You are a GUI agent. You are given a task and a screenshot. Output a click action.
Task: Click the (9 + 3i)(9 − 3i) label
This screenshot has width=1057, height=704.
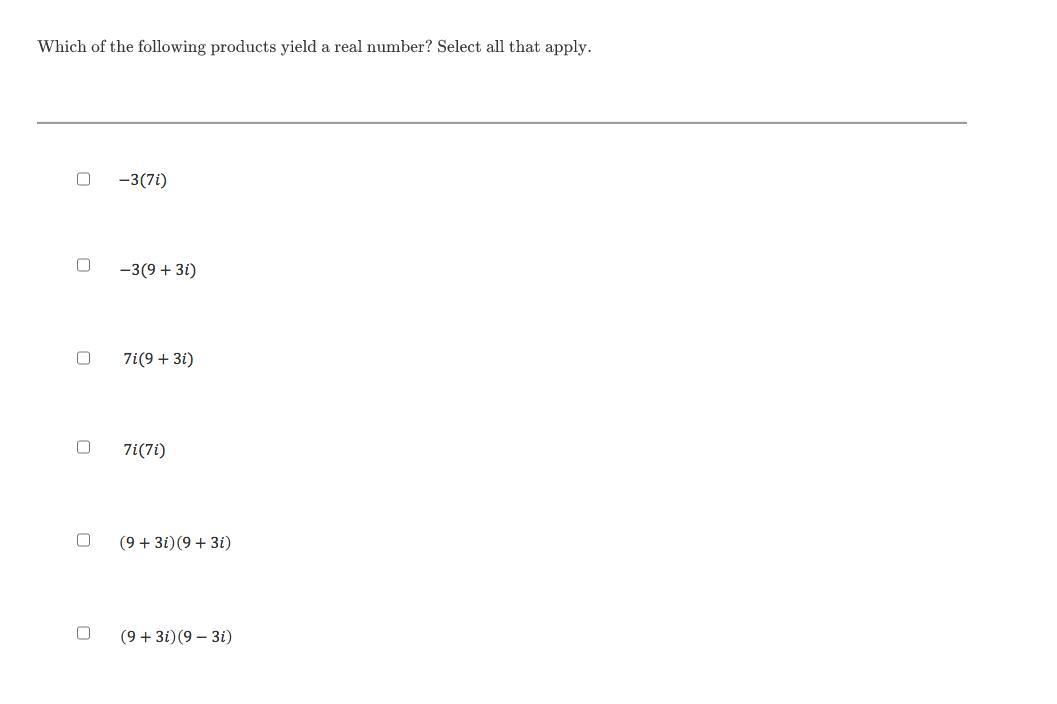coord(176,637)
